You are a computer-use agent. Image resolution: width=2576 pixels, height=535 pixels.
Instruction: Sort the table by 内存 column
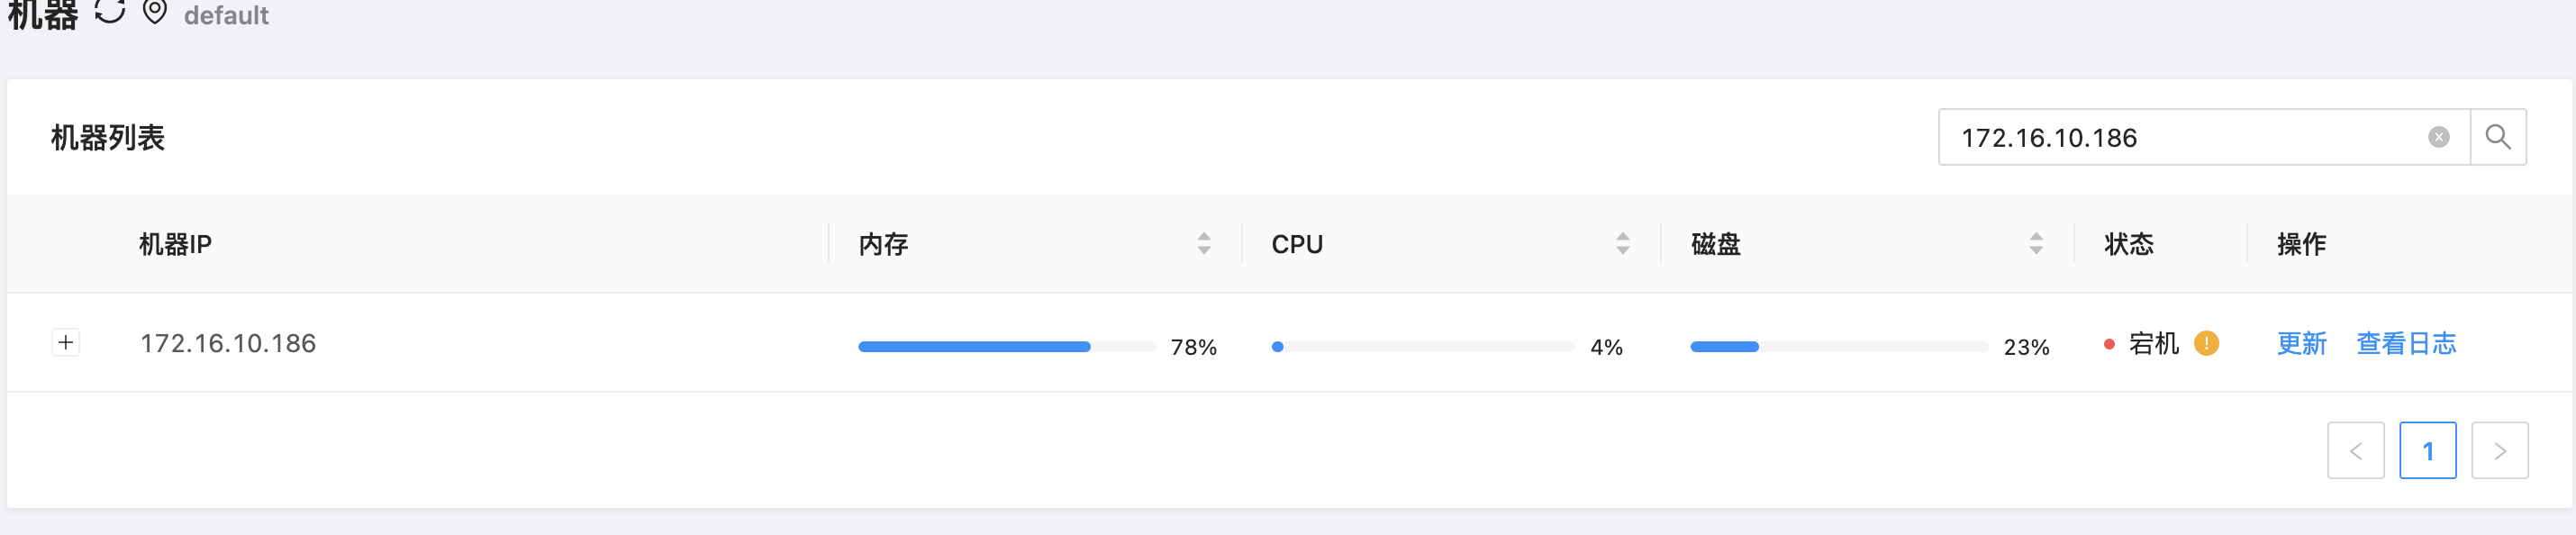1204,243
